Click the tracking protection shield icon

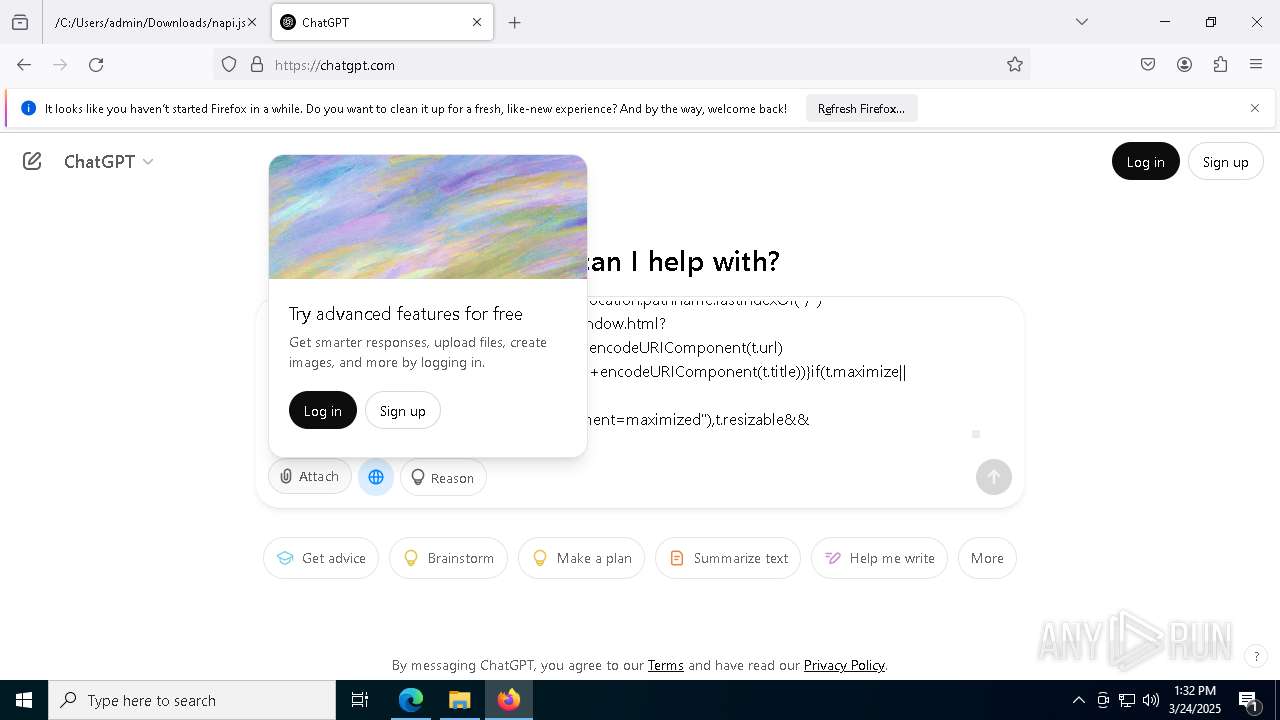(229, 65)
